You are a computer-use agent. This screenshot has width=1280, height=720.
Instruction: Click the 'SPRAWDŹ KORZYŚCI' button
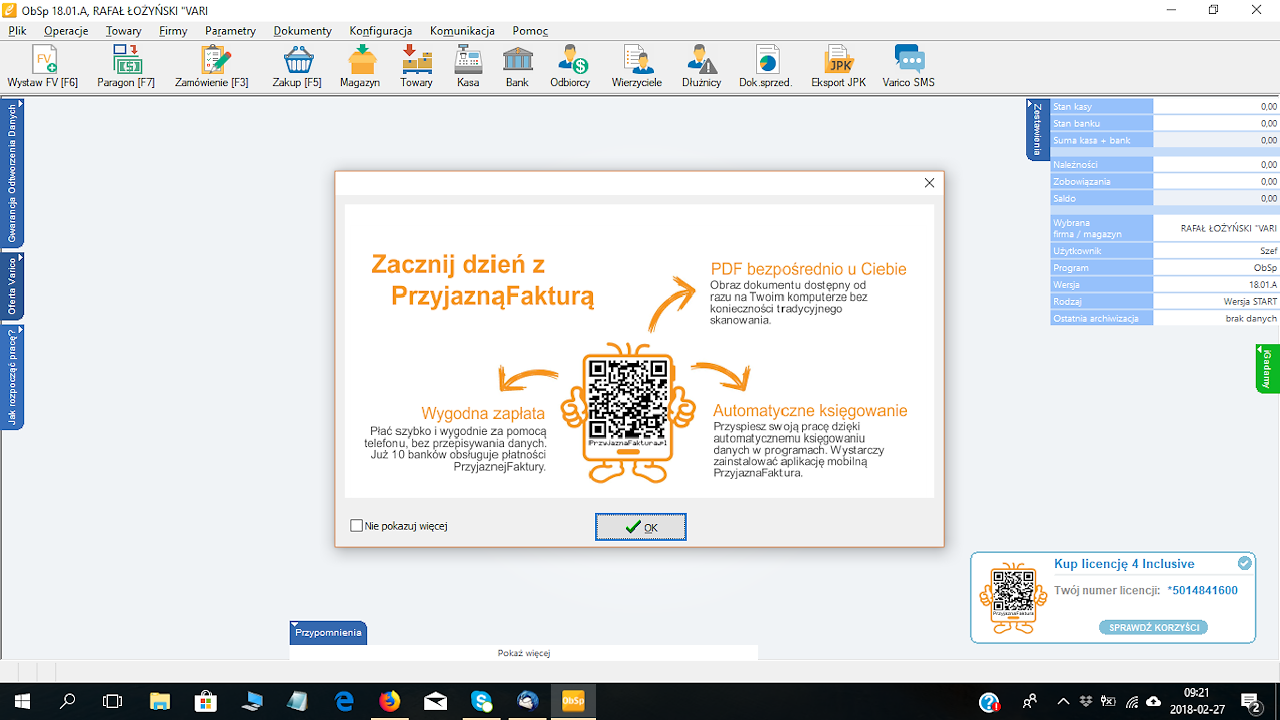[x=1153, y=627]
